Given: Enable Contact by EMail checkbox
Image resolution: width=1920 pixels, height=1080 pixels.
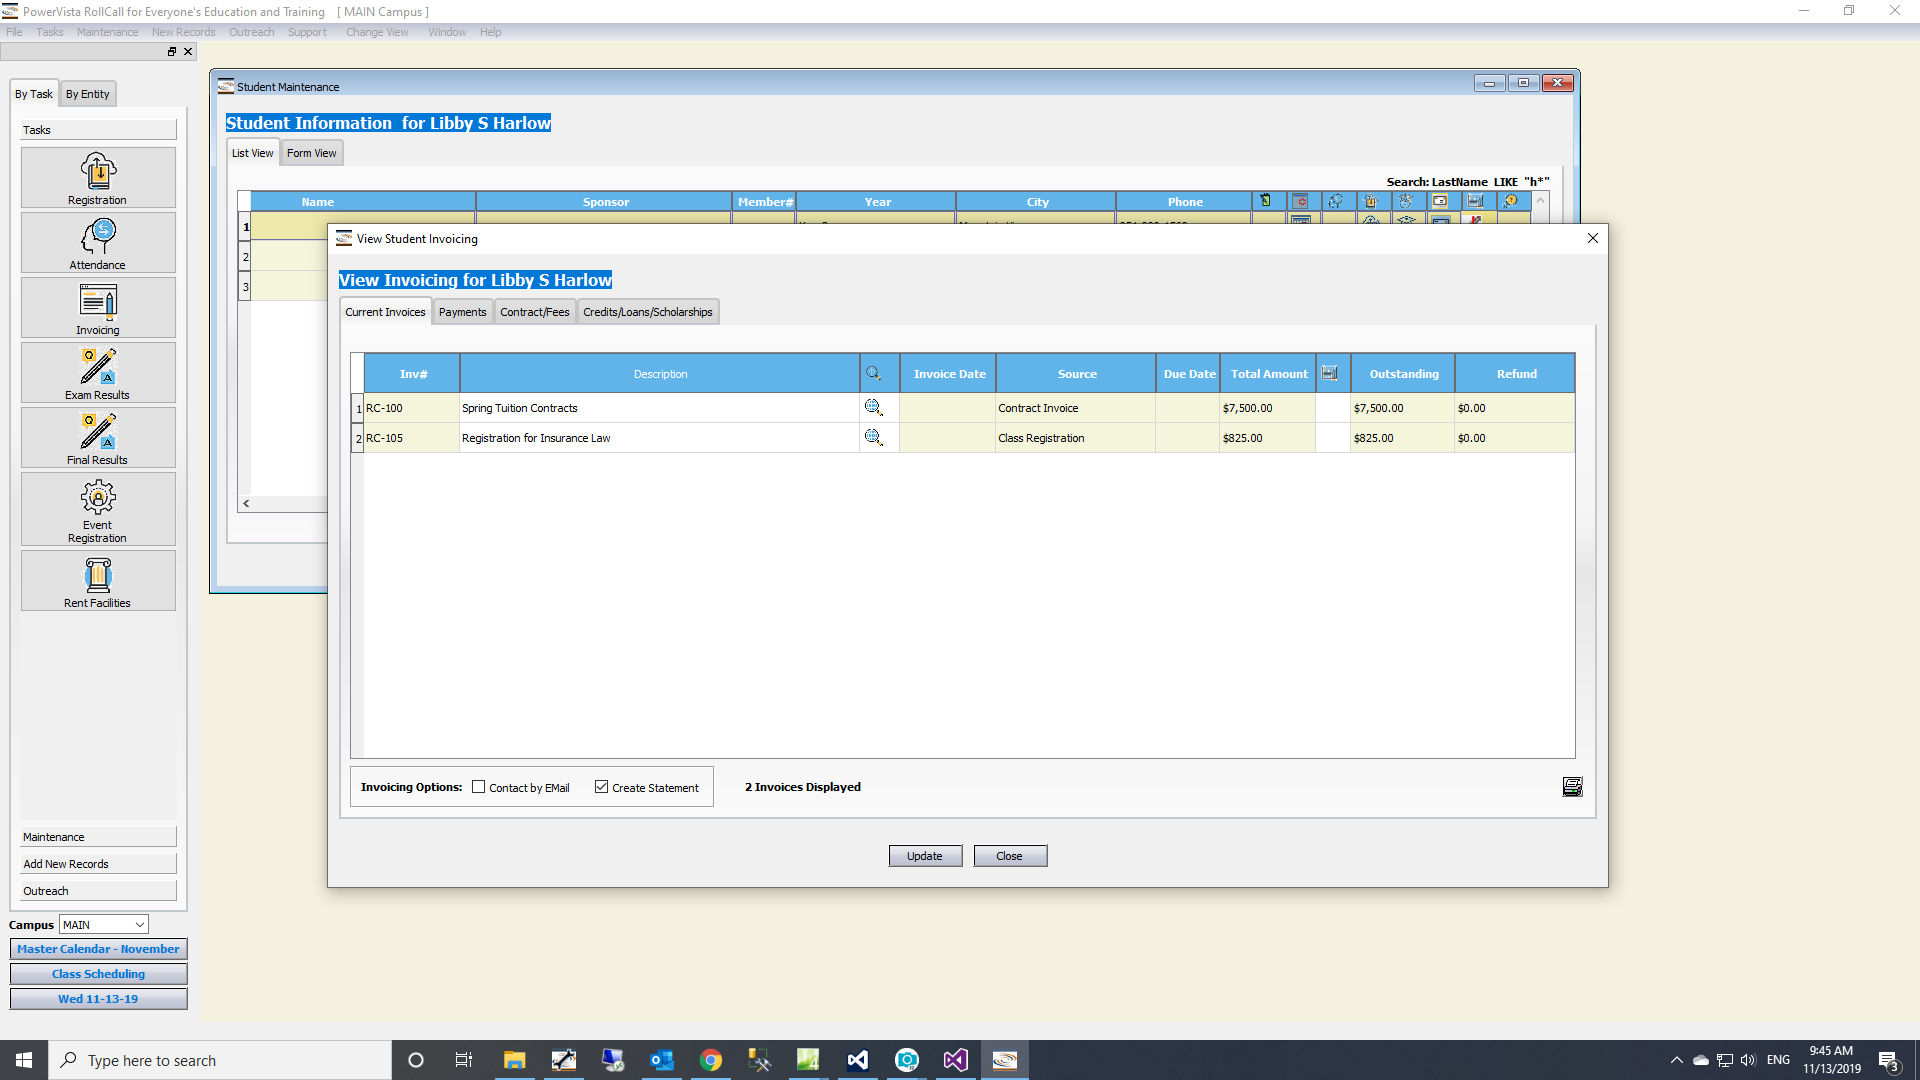Looking at the screenshot, I should tap(480, 787).
